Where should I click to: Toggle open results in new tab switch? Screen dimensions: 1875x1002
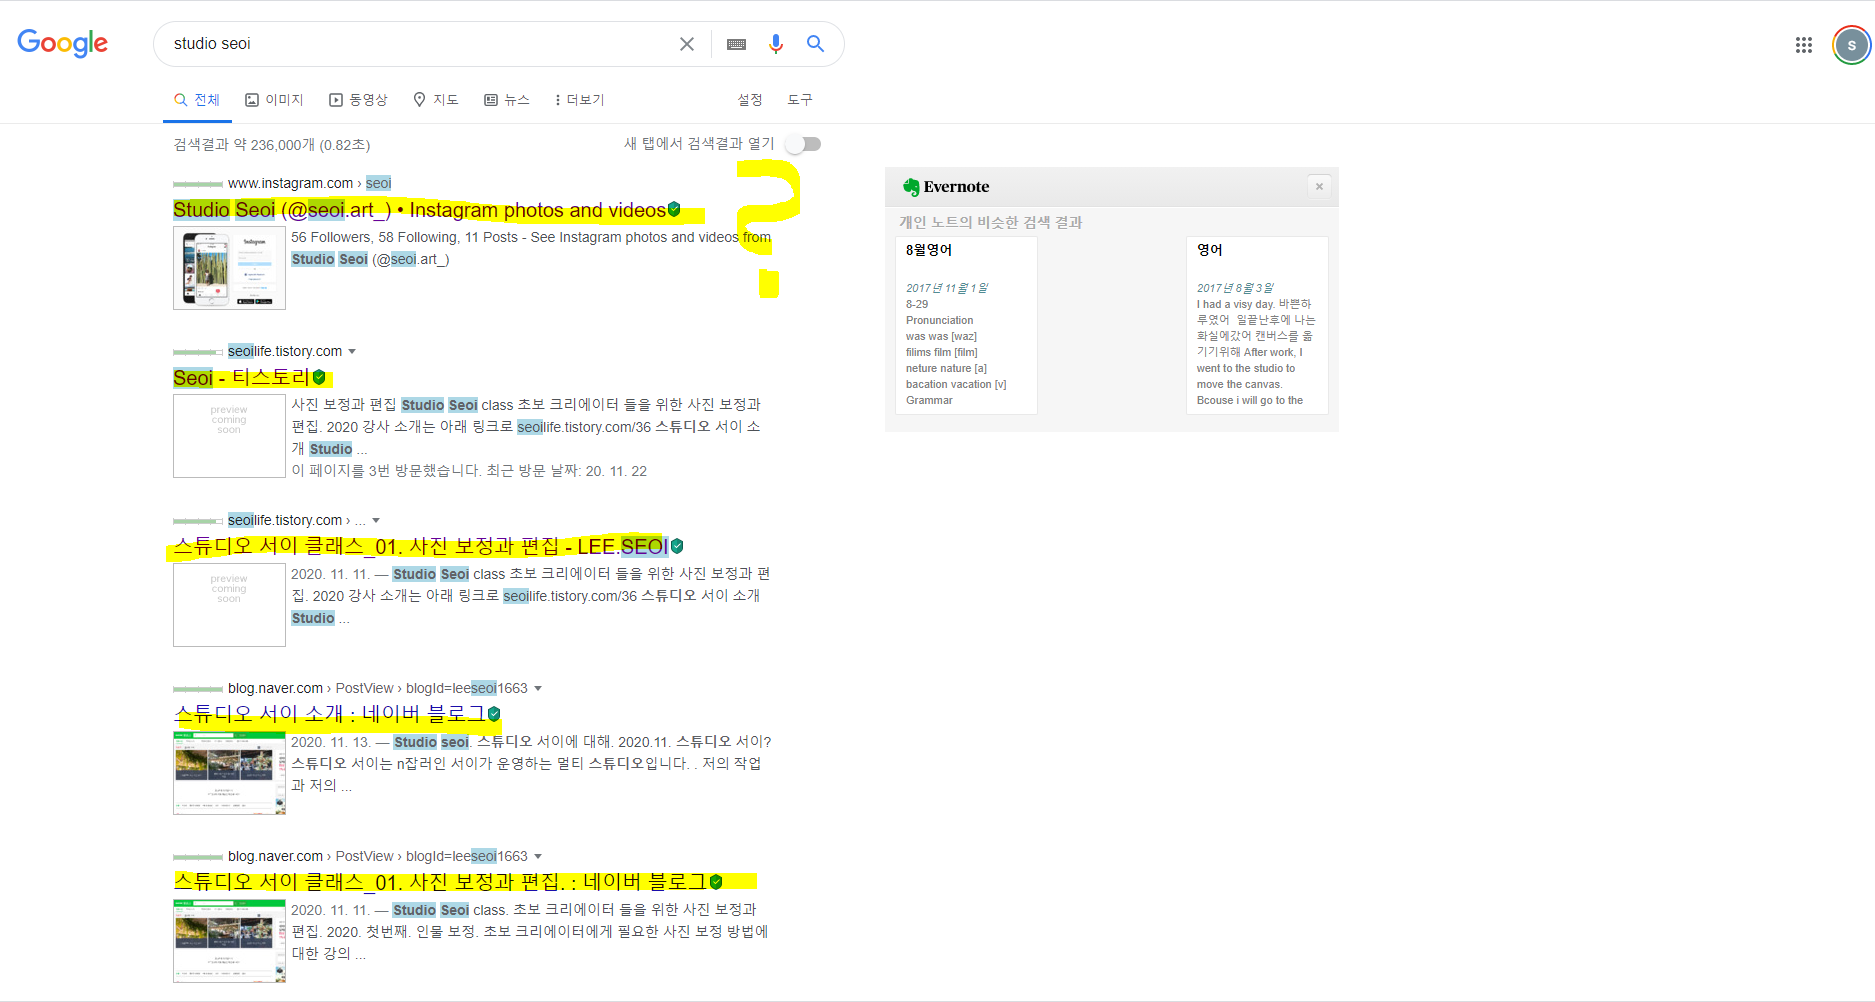803,144
